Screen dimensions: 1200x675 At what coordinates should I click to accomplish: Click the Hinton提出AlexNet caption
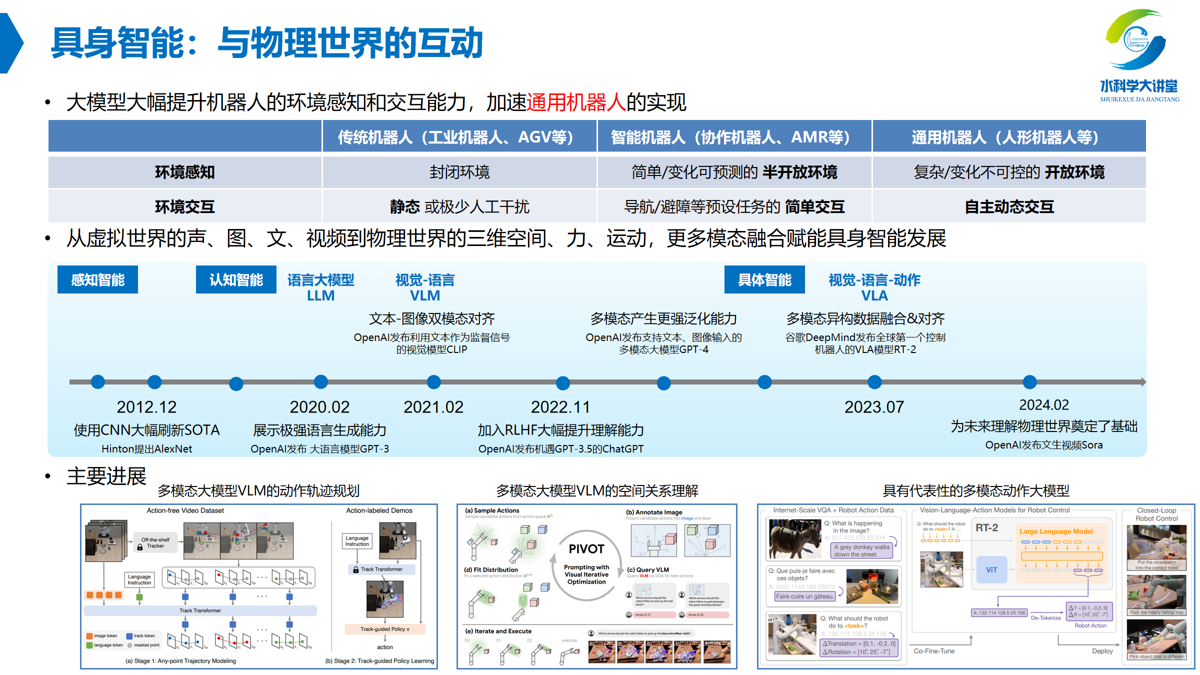coord(146,449)
